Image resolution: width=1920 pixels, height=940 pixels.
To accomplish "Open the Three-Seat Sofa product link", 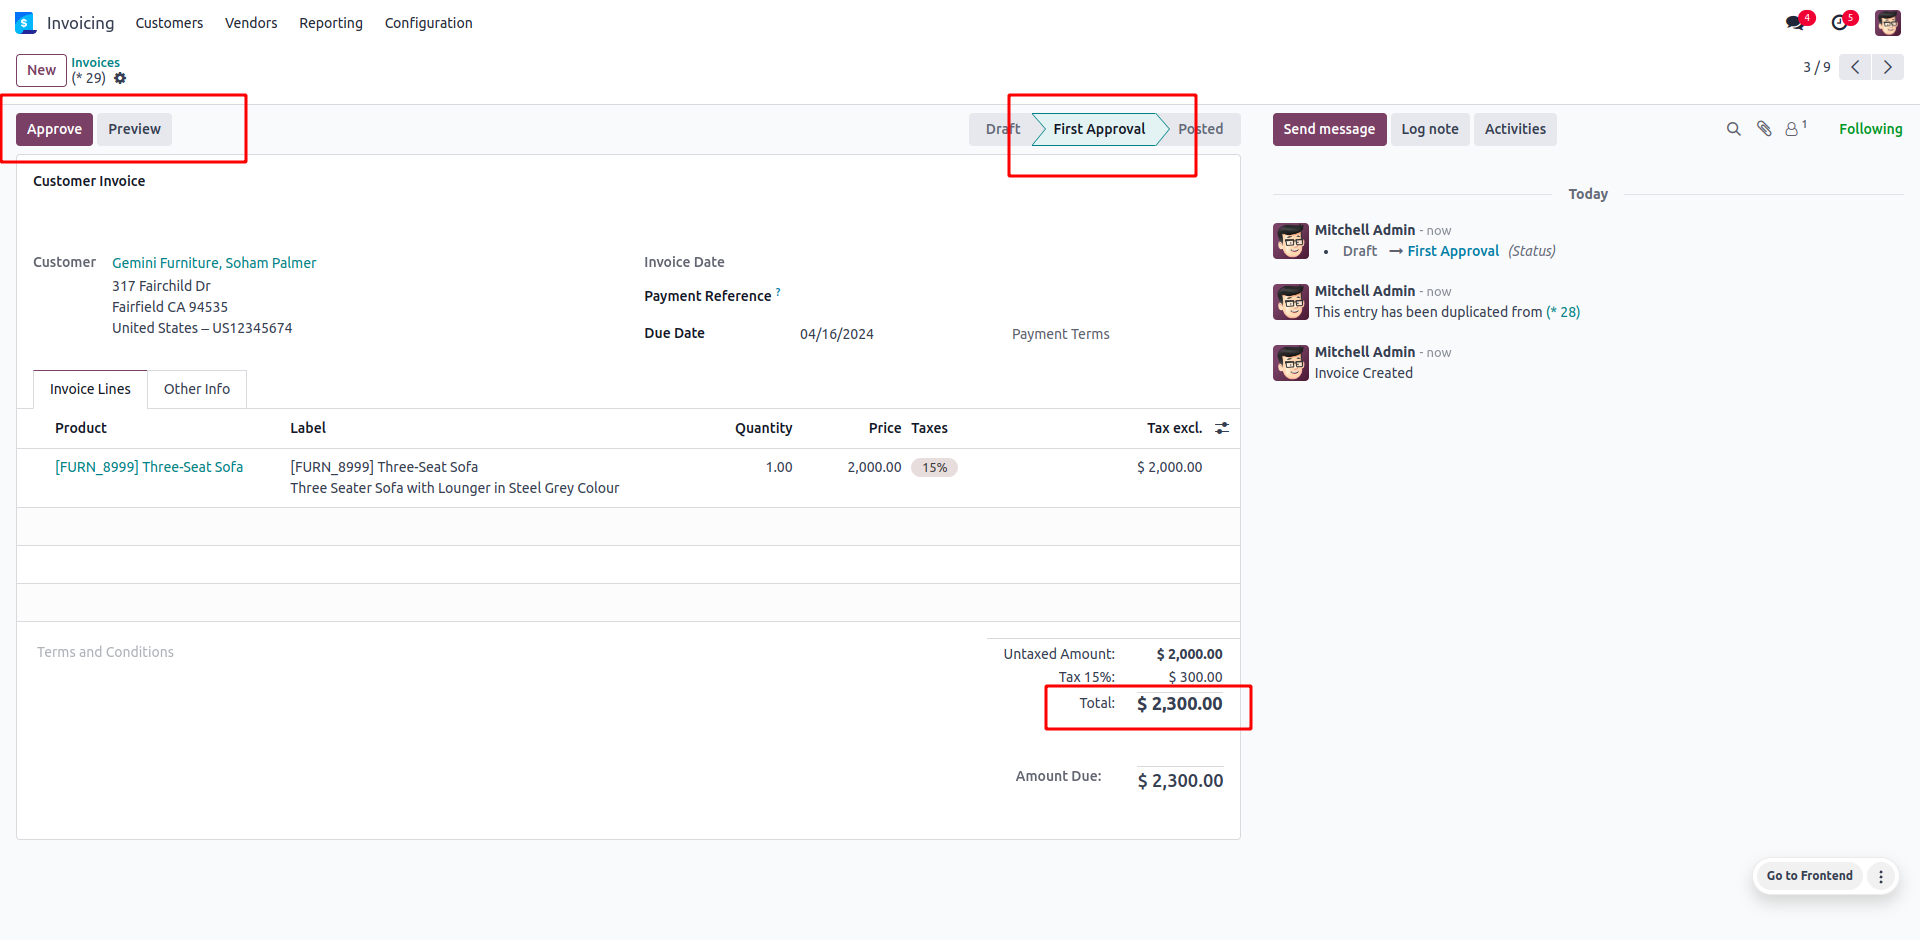I will 149,467.
